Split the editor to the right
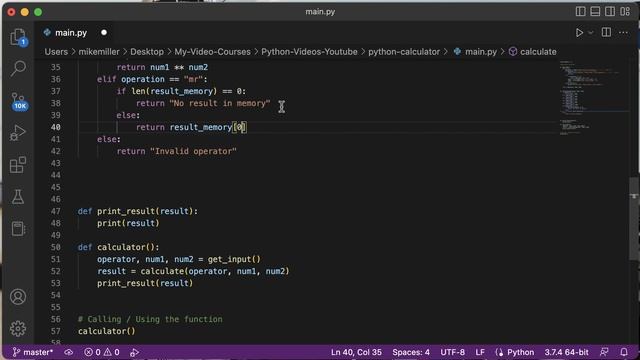Image resolution: width=640 pixels, height=360 pixels. click(x=607, y=32)
